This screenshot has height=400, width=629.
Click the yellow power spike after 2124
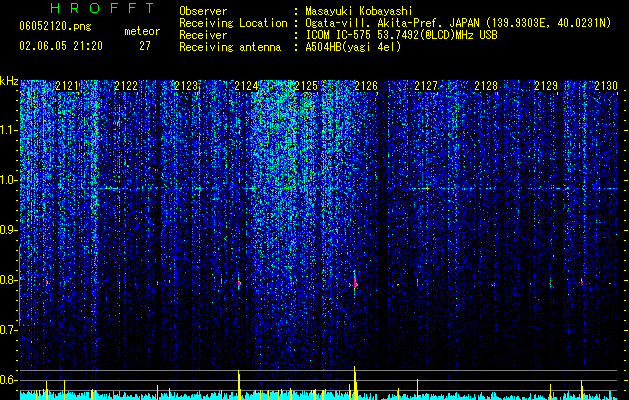(x=239, y=385)
